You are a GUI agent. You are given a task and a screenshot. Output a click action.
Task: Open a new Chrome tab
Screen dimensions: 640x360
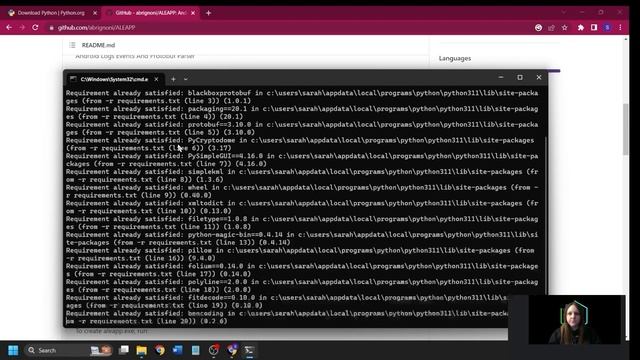point(208,13)
